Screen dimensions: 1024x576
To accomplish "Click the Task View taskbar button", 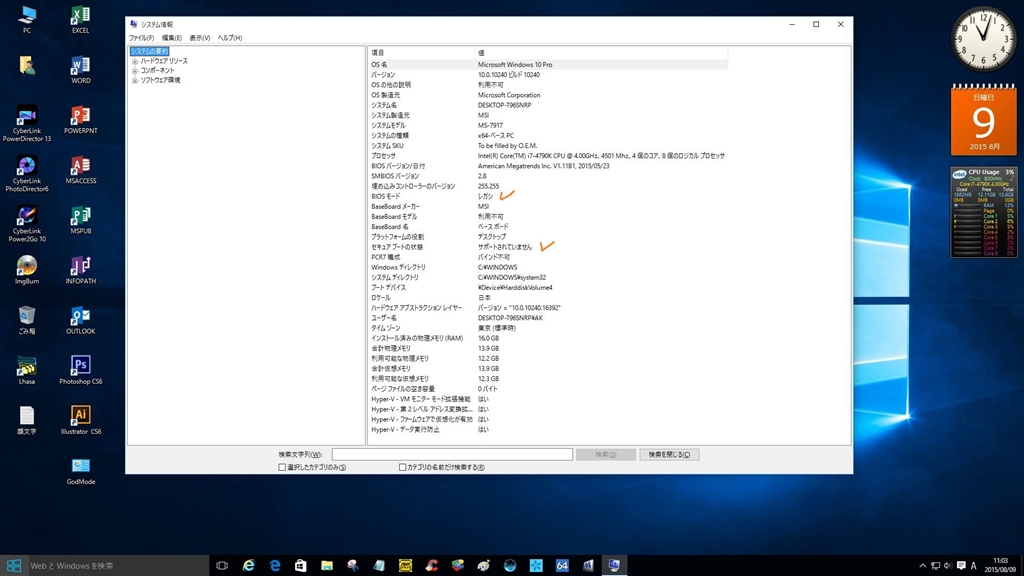I will [x=222, y=566].
